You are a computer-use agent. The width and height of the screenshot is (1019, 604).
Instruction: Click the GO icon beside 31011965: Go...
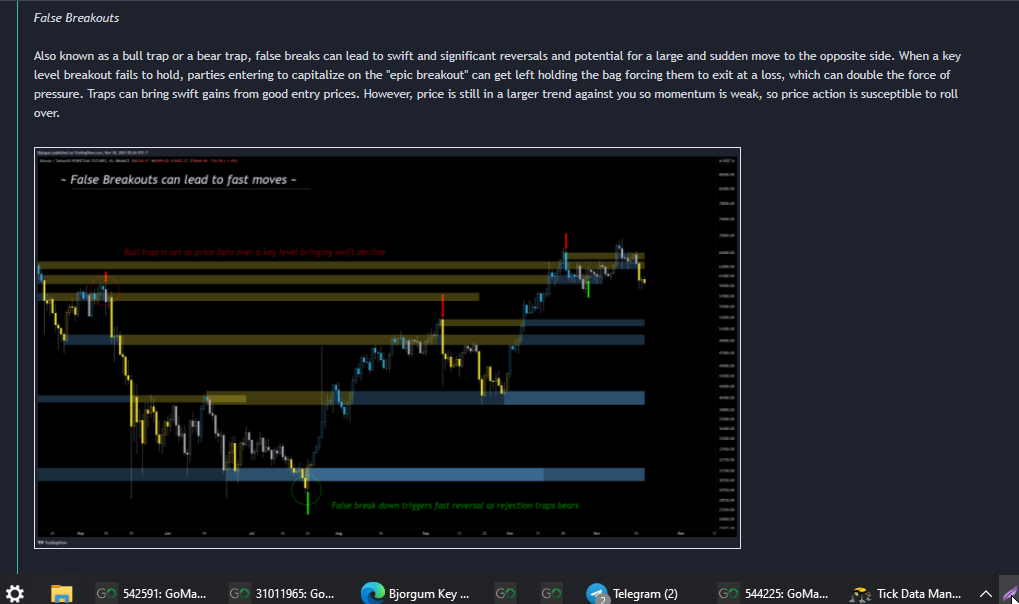[x=239, y=593]
